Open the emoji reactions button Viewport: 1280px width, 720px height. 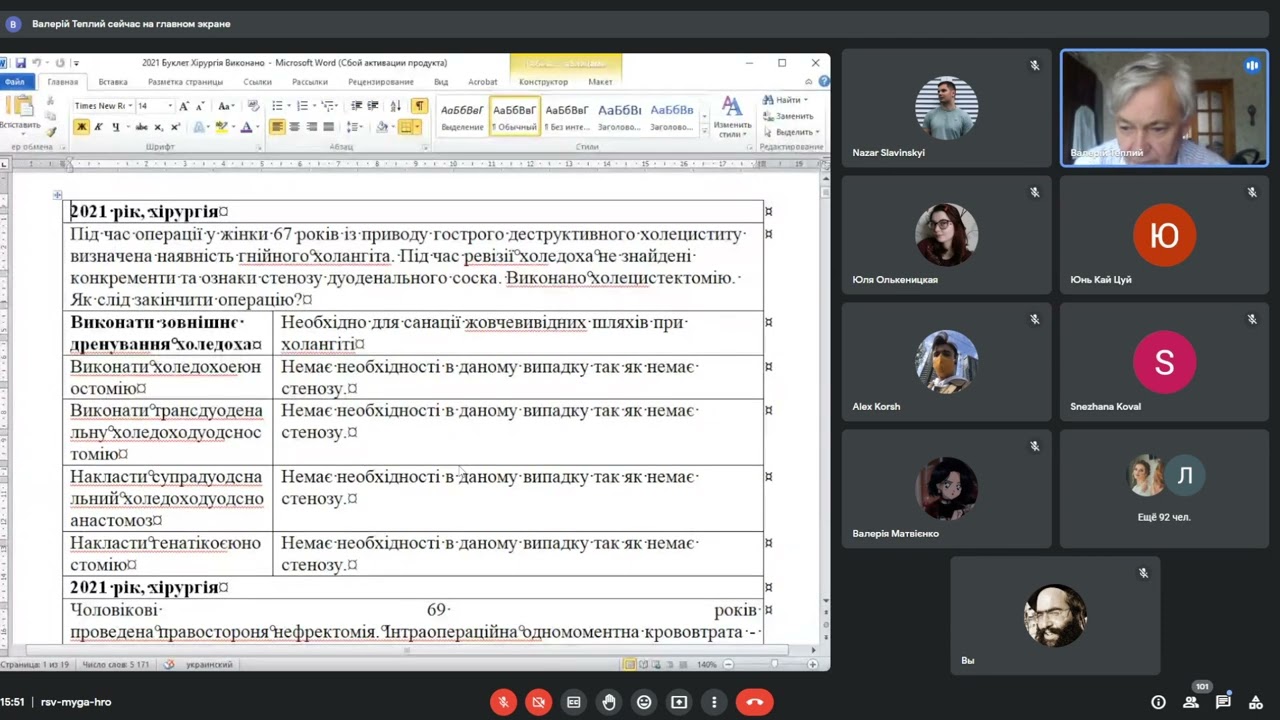(x=644, y=702)
